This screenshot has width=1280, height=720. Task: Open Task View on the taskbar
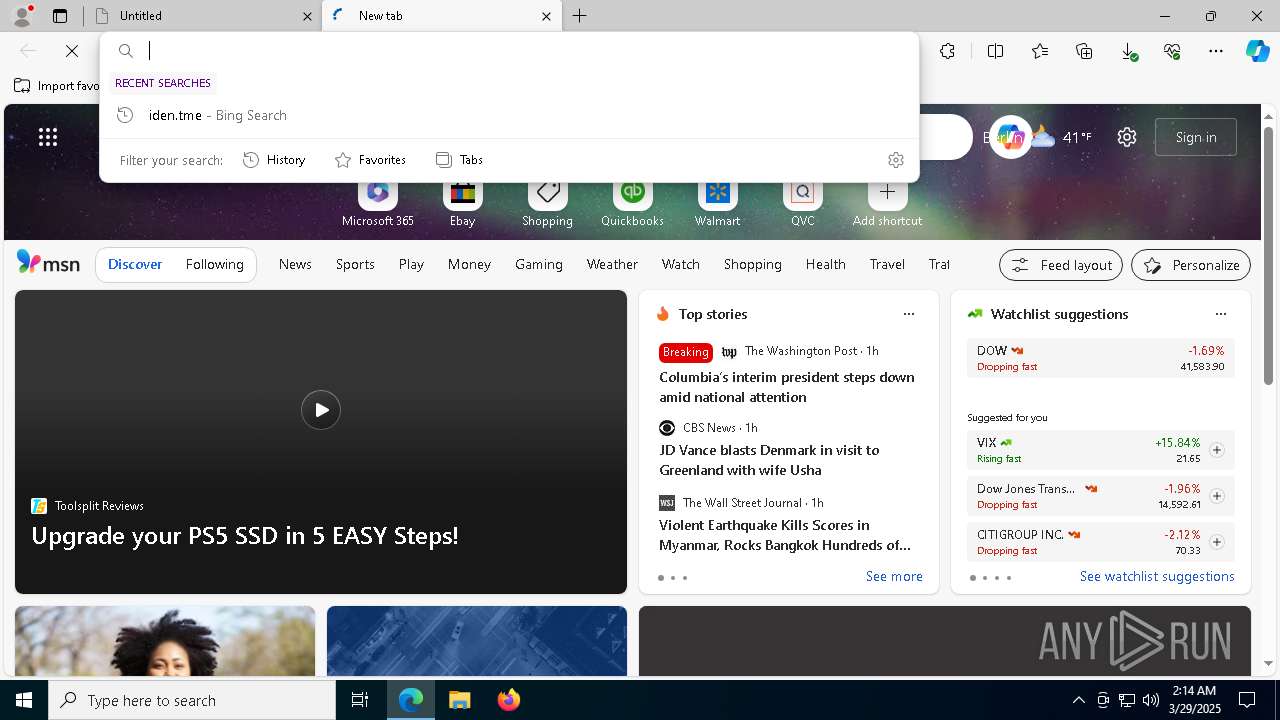click(x=360, y=700)
